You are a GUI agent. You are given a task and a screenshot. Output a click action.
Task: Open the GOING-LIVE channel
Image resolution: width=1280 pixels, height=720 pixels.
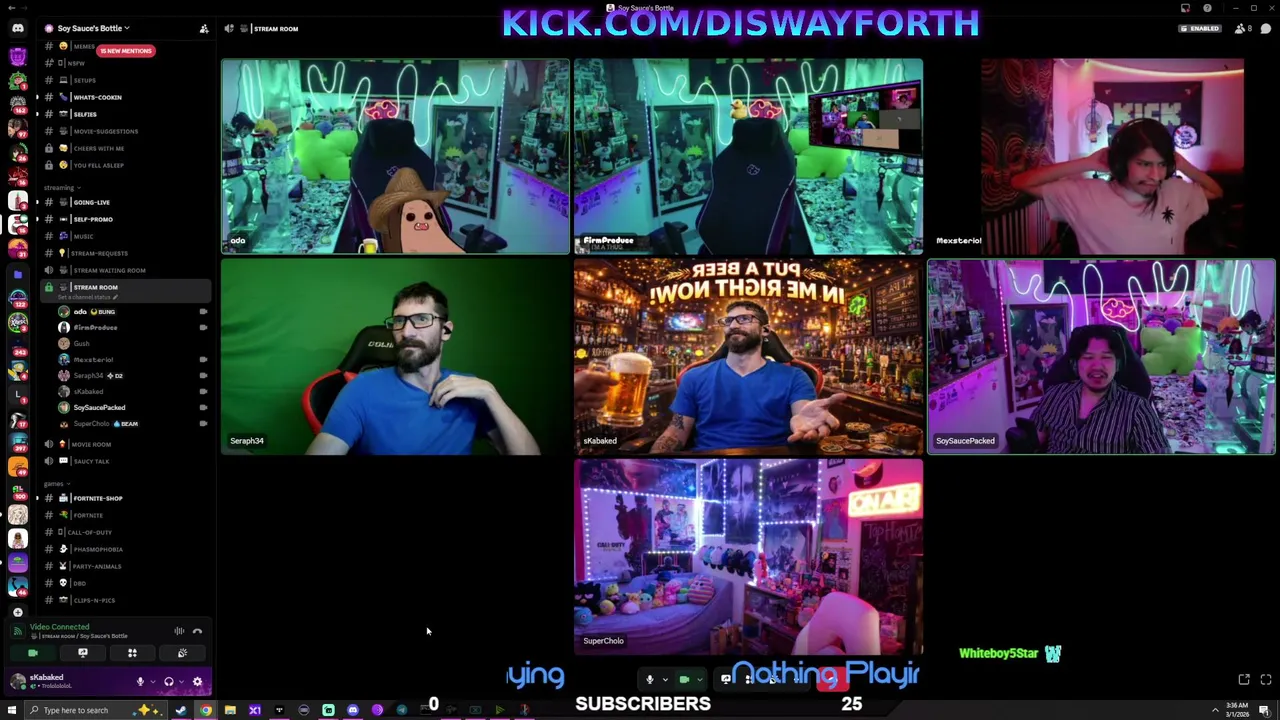(125, 202)
